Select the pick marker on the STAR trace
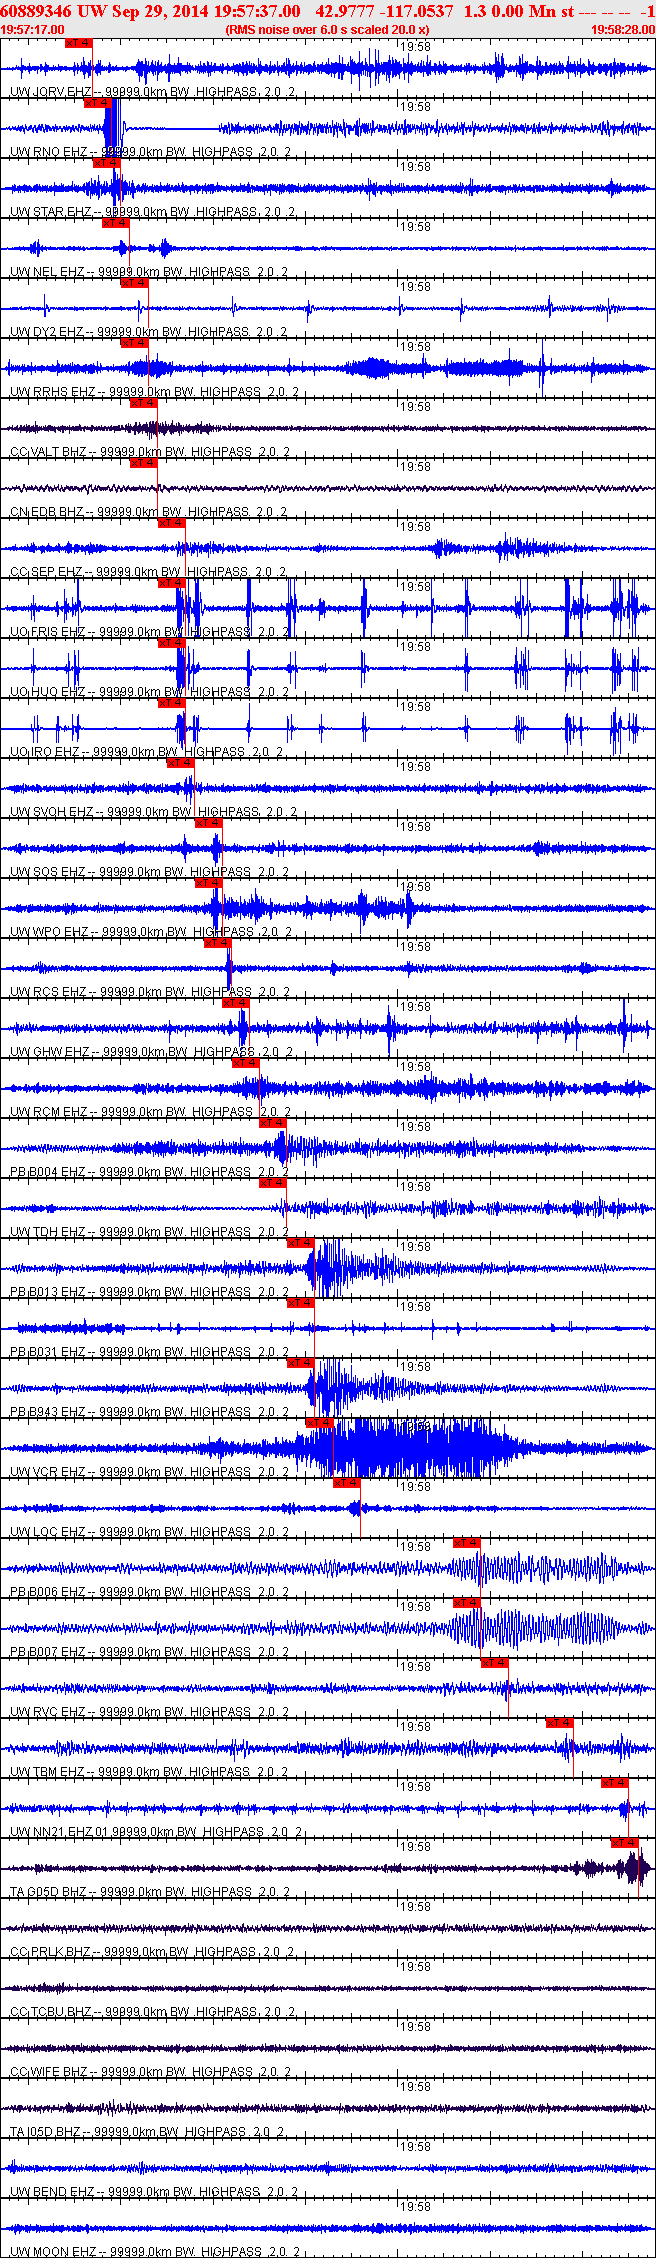Screen dimensions: 656x2258 pyautogui.click(x=106, y=163)
